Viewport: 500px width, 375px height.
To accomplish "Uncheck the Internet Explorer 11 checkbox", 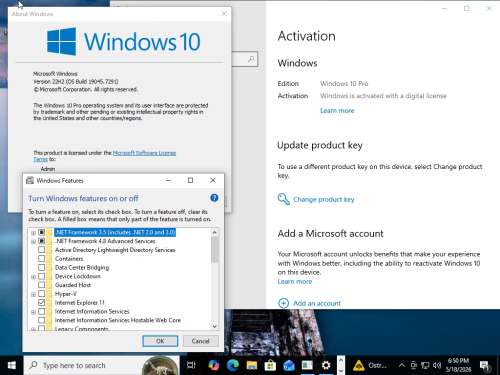I will (41, 302).
